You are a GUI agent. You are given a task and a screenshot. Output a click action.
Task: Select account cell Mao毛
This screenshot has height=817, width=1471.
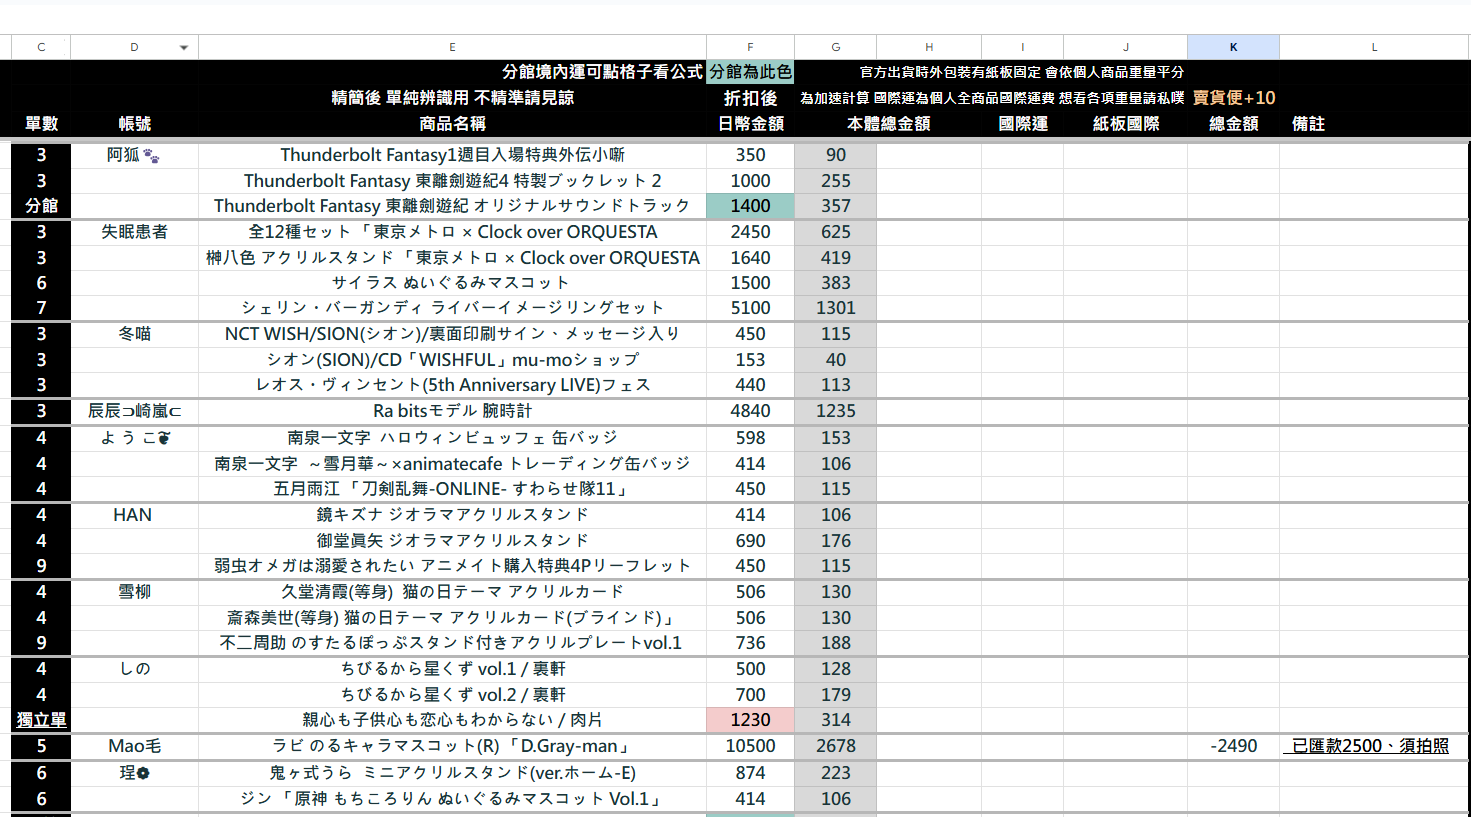pyautogui.click(x=134, y=746)
